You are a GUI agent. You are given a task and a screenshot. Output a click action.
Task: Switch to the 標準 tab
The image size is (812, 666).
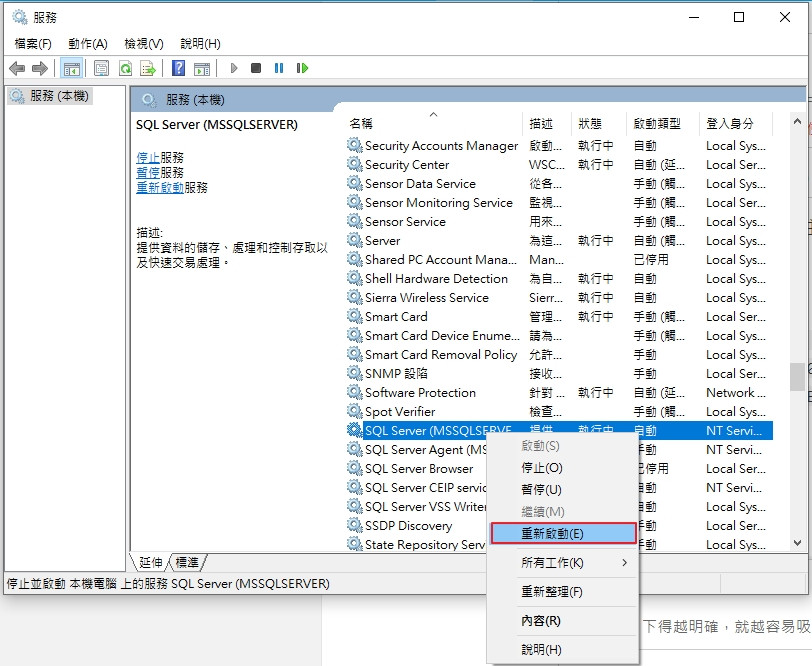(x=187, y=562)
